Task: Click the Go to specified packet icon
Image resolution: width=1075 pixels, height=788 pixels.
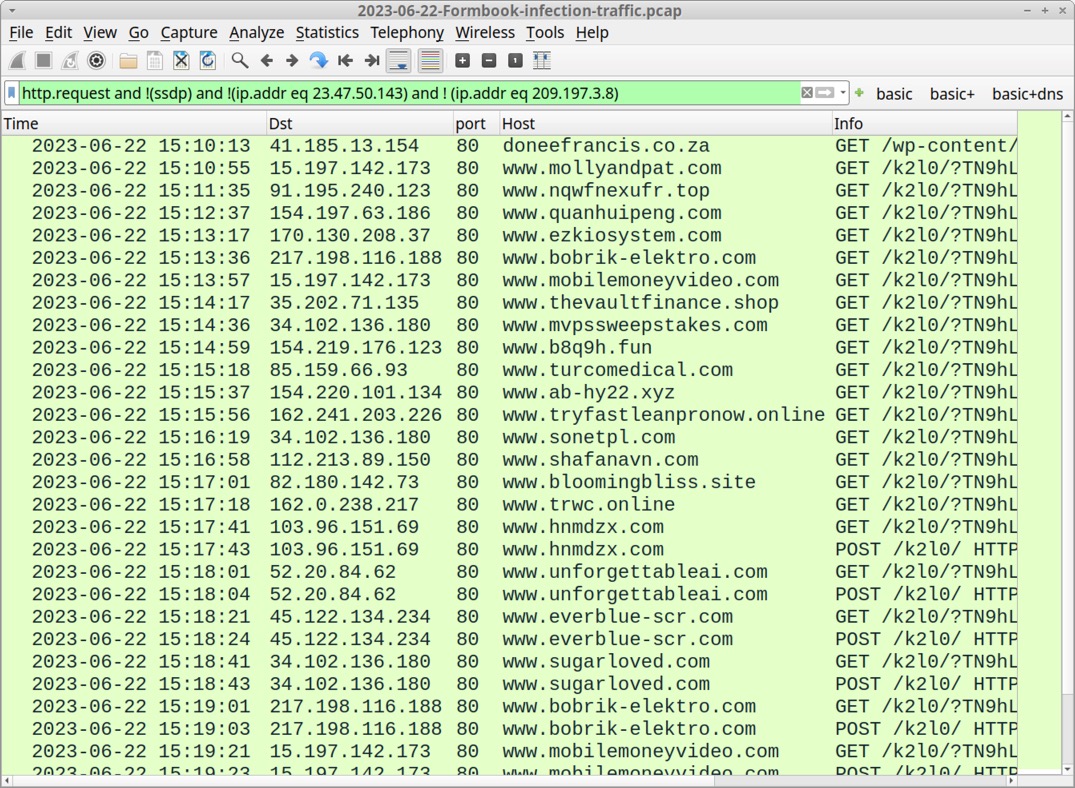Action: tap(318, 60)
